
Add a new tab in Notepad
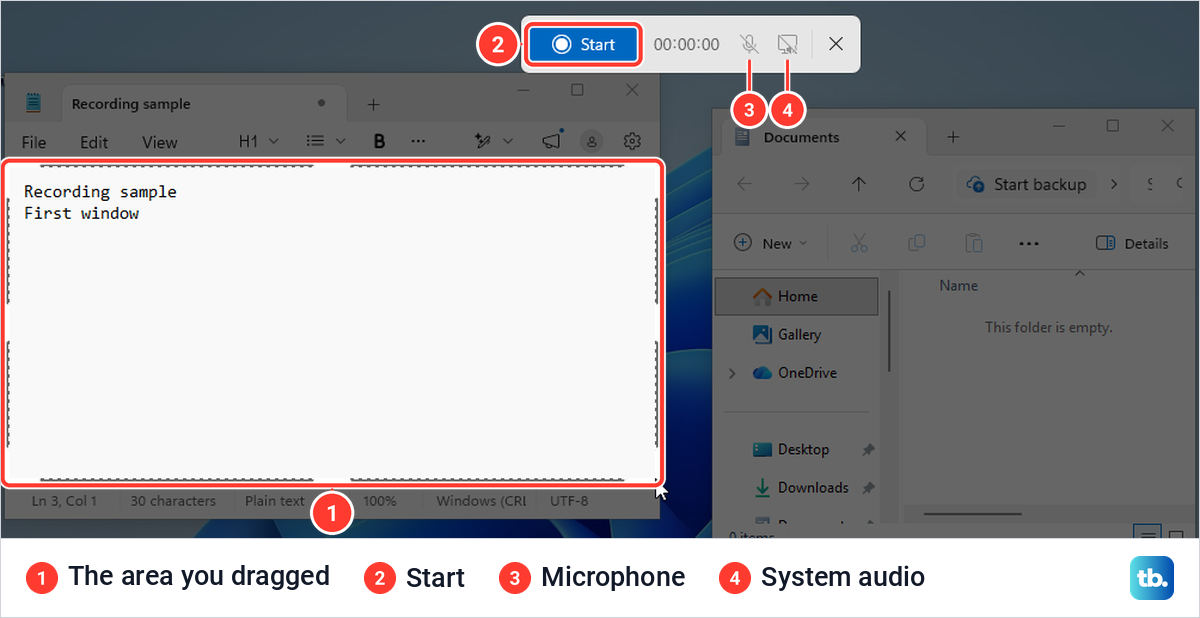[x=373, y=104]
